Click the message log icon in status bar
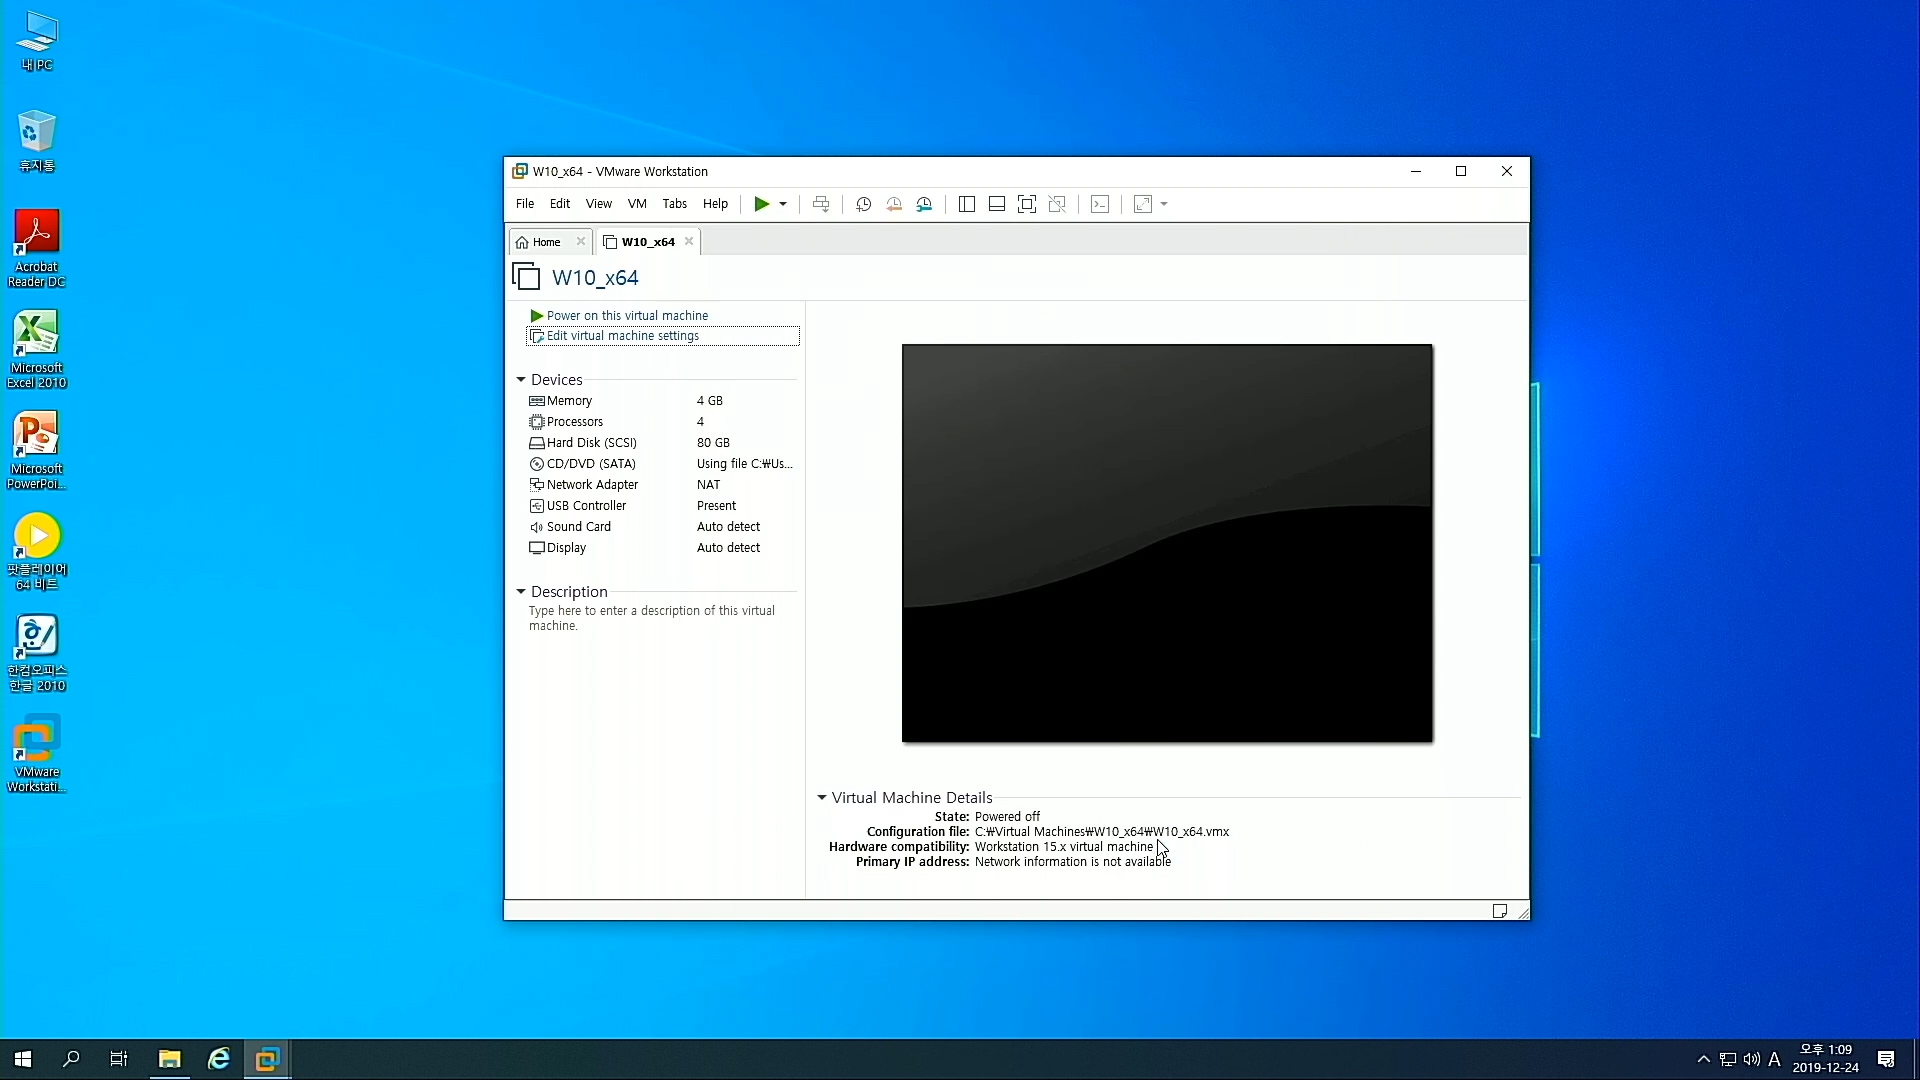The height and width of the screenshot is (1080, 1920). click(x=1499, y=911)
